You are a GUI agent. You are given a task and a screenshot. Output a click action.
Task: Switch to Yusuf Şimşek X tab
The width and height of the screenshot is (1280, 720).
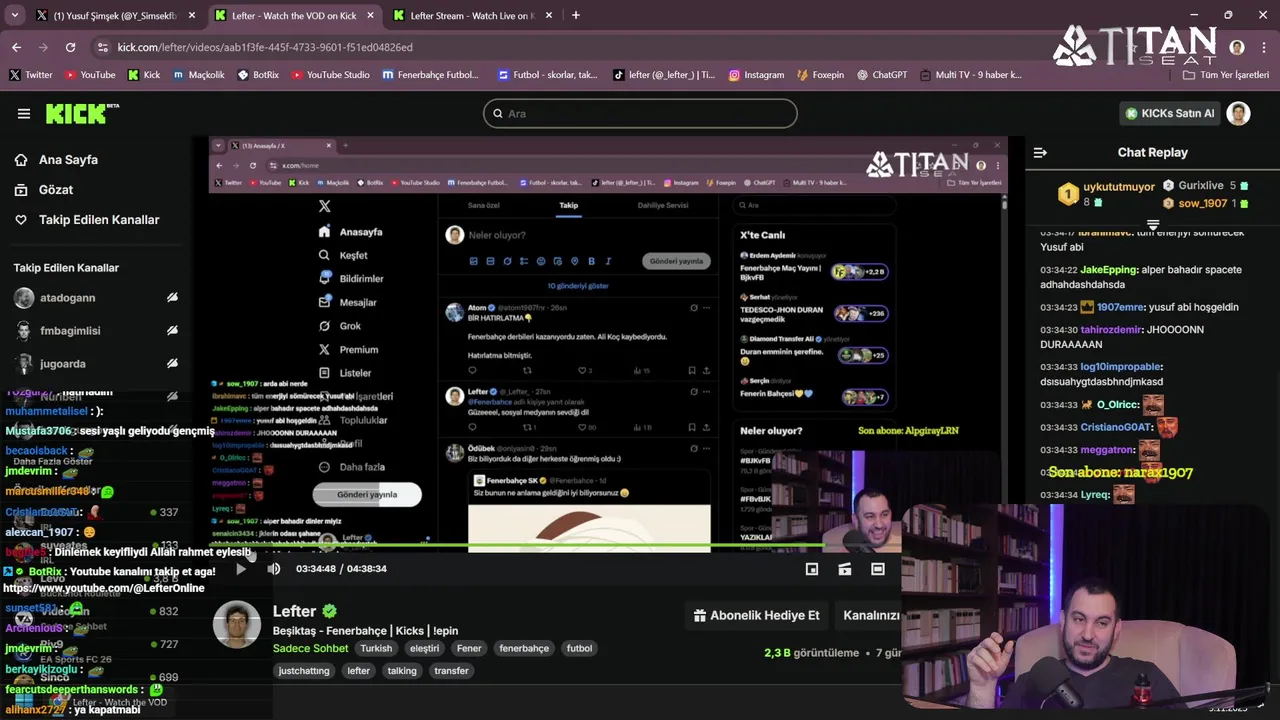click(x=115, y=16)
